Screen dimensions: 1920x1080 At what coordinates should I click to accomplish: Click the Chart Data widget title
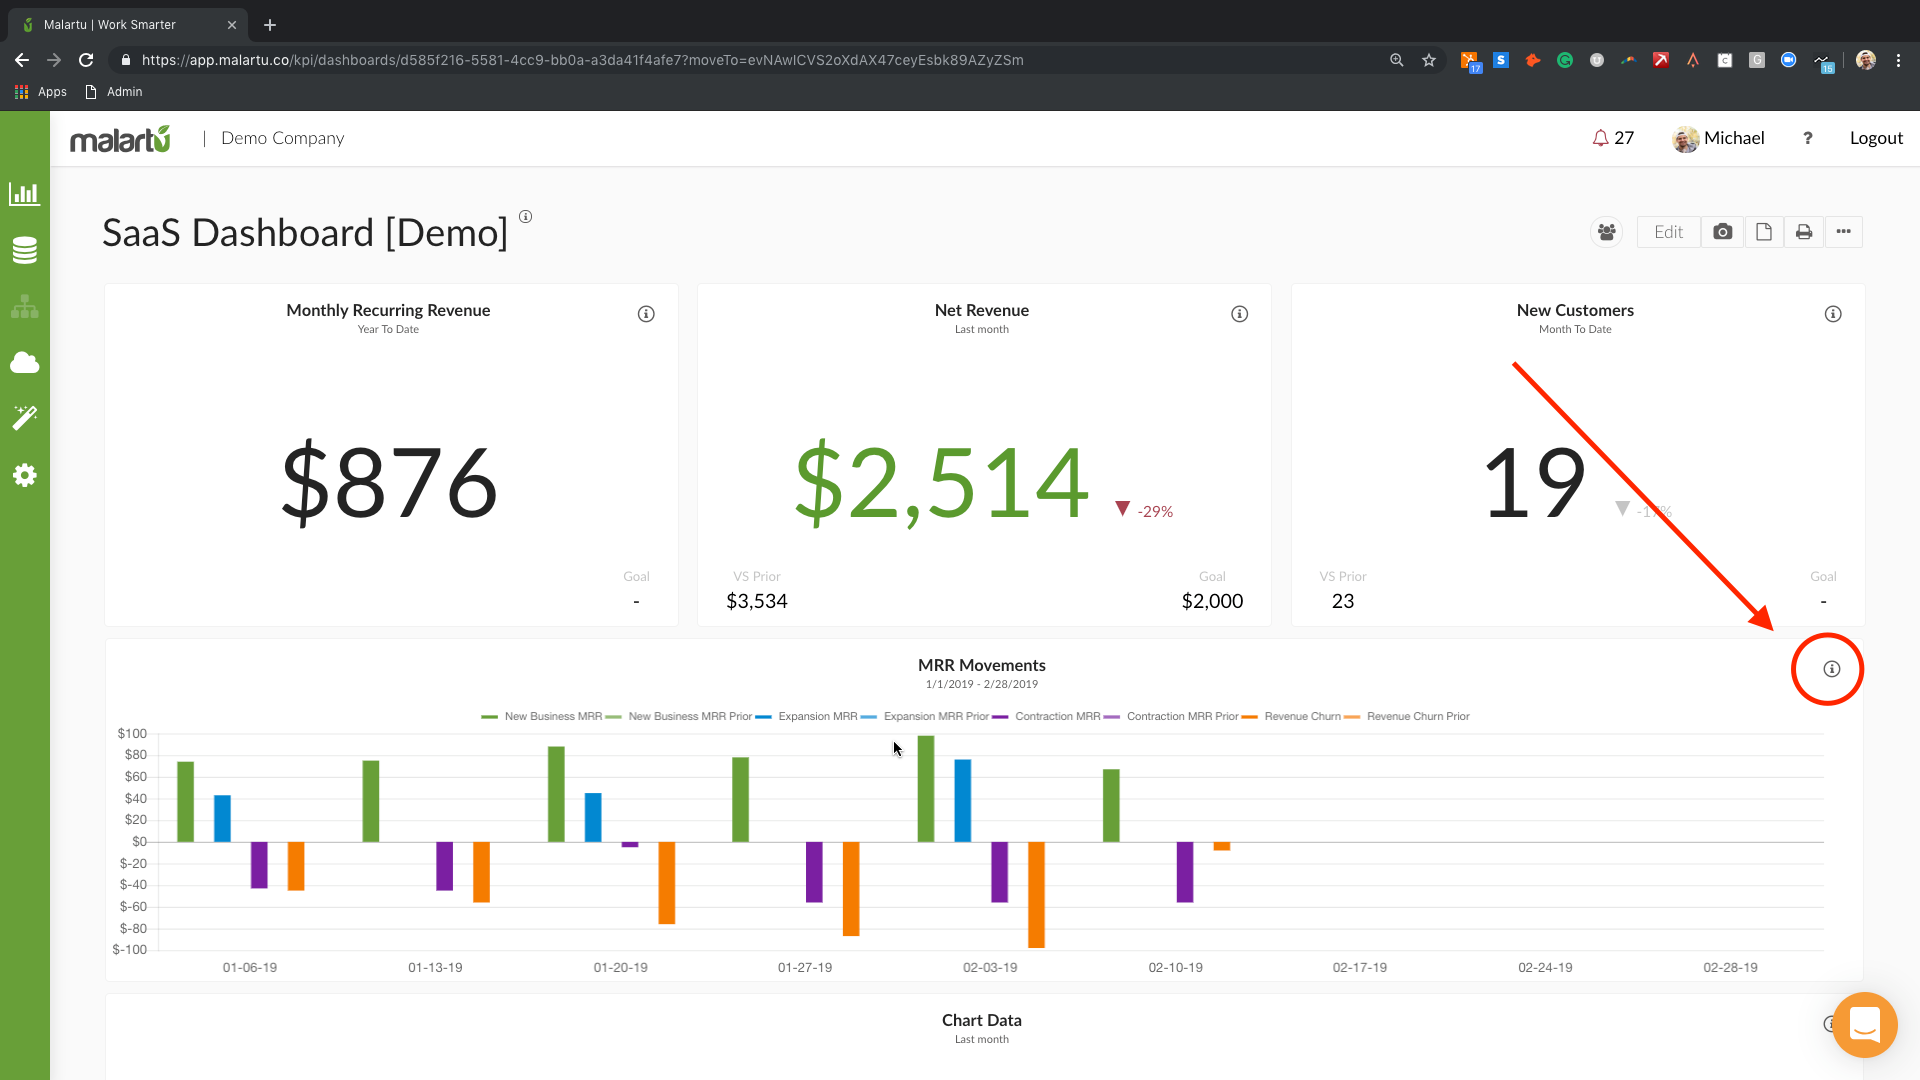click(x=981, y=1020)
